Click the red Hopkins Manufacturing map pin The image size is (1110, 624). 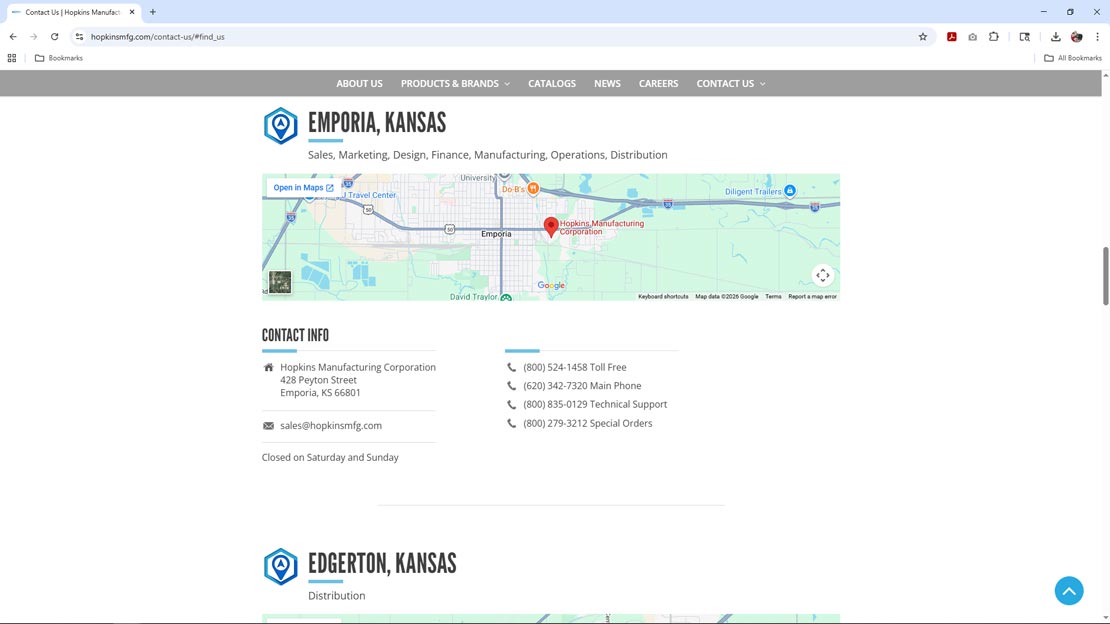coord(551,227)
